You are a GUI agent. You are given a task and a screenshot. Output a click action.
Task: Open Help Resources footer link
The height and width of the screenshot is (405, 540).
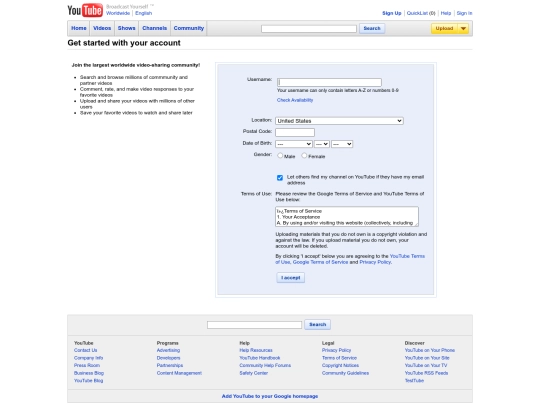pyautogui.click(x=256, y=351)
